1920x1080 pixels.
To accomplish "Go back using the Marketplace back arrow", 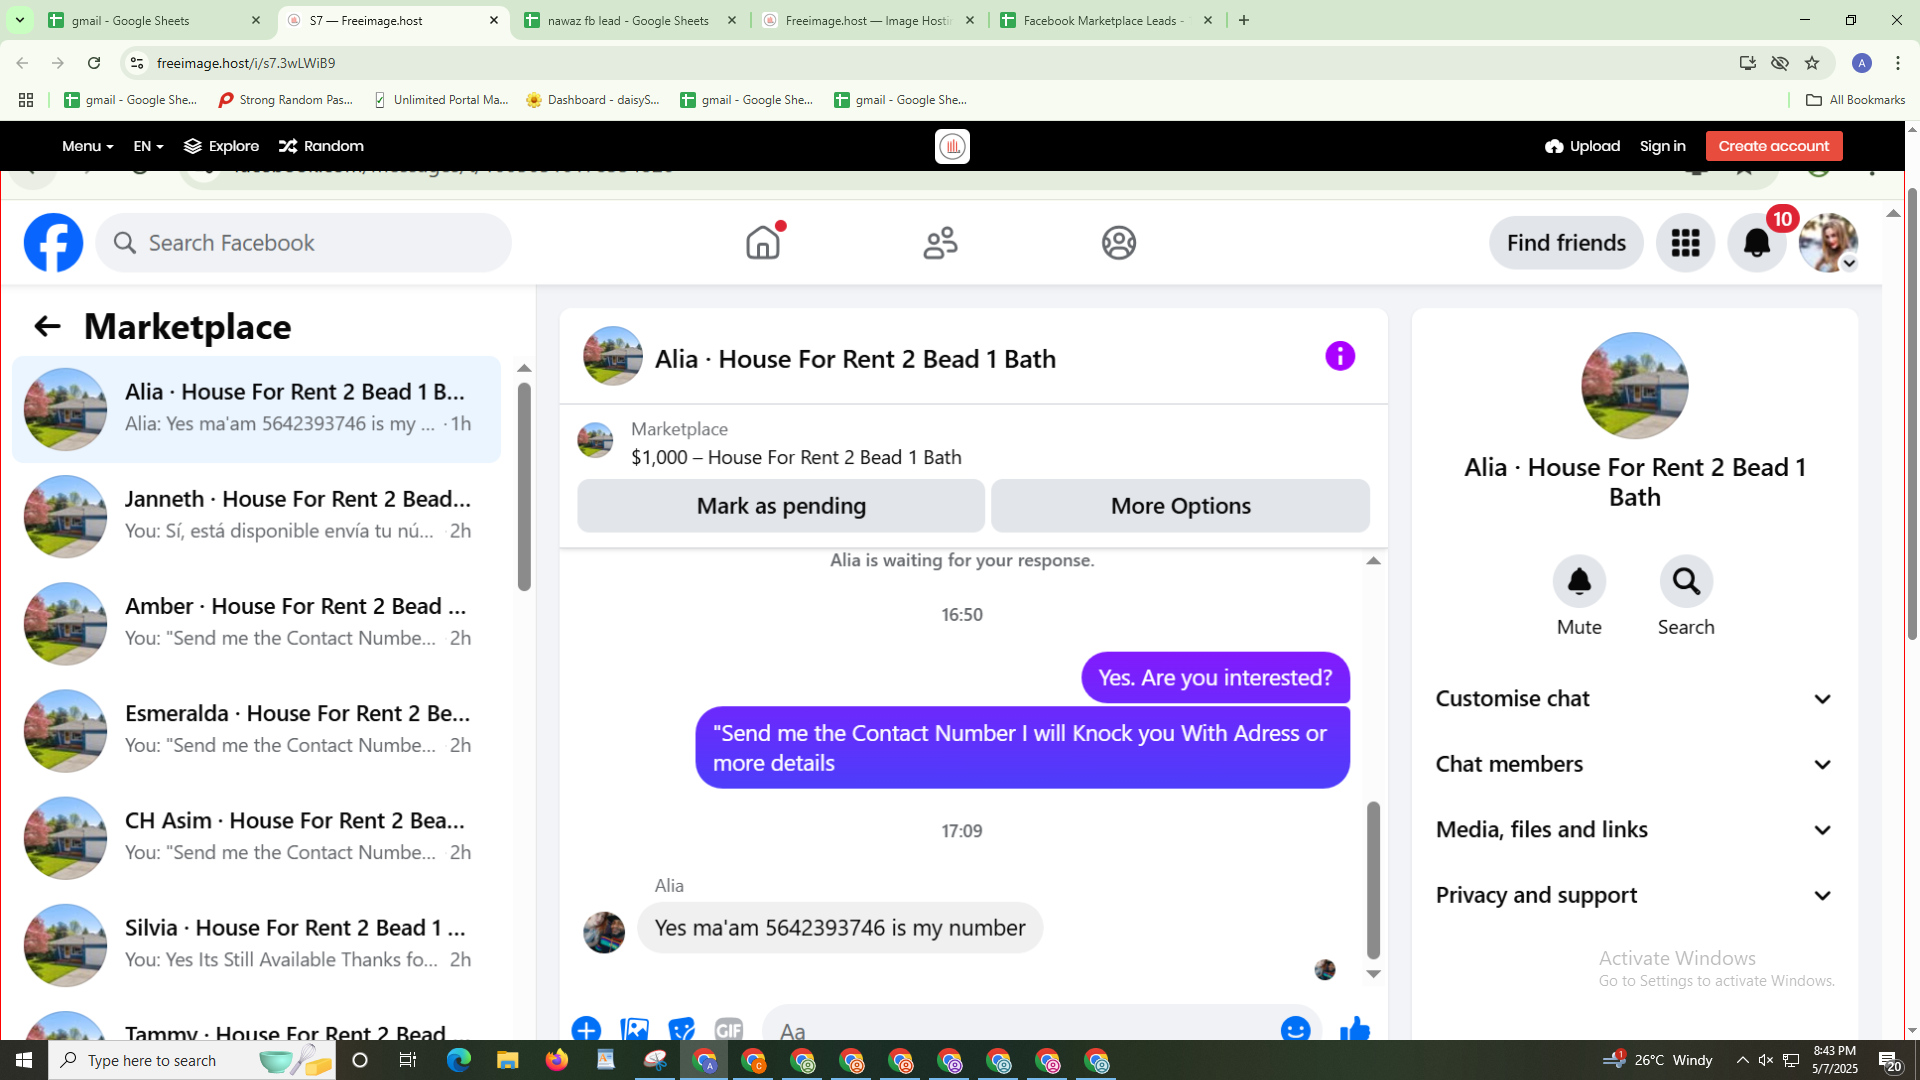I will (47, 326).
